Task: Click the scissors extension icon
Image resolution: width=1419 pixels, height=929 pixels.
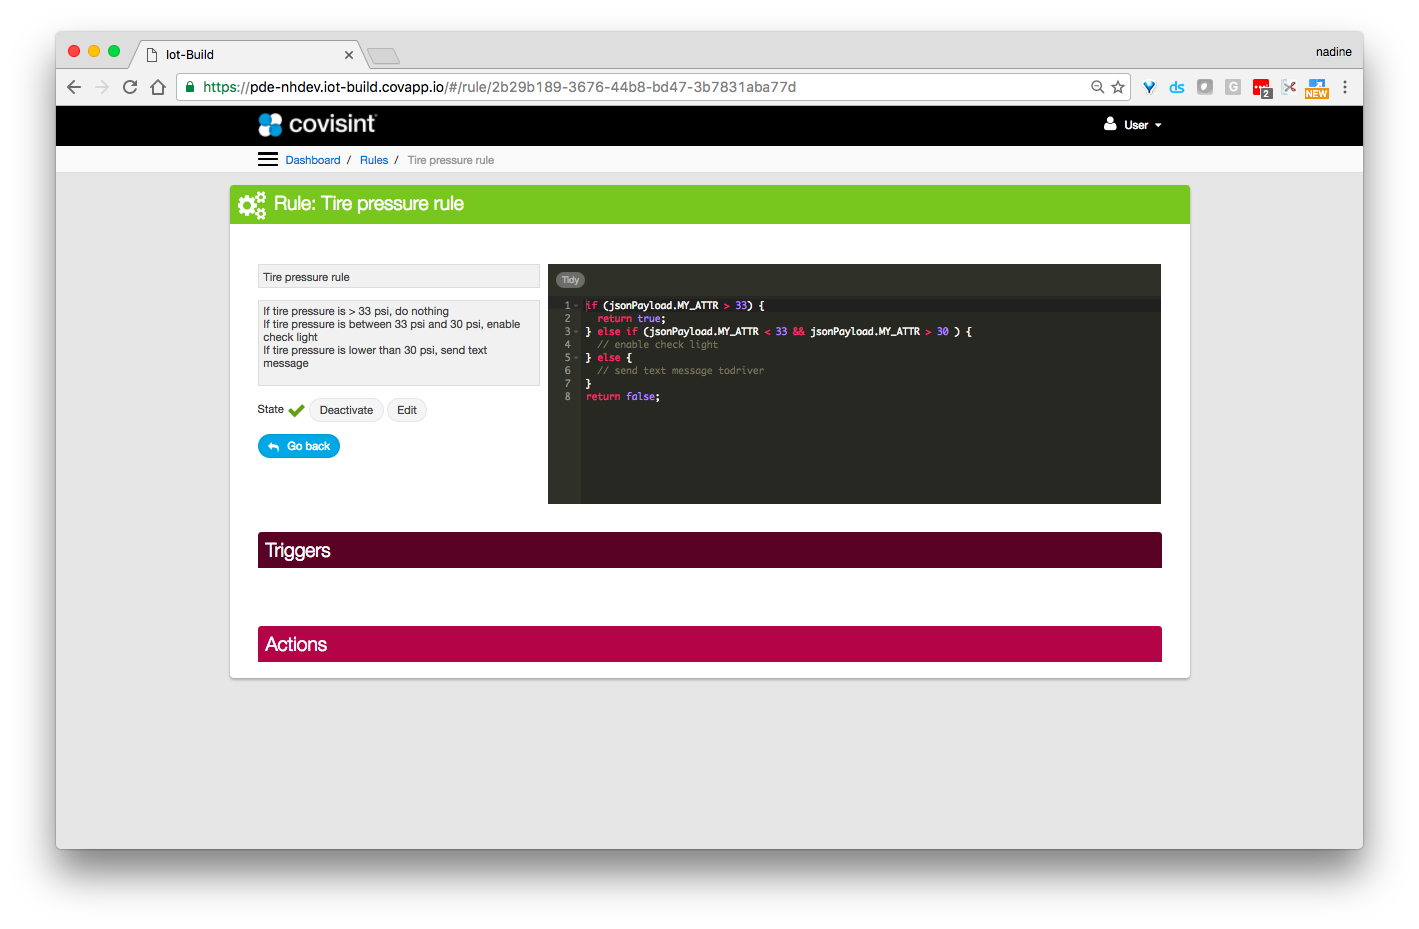Action: [x=1289, y=87]
